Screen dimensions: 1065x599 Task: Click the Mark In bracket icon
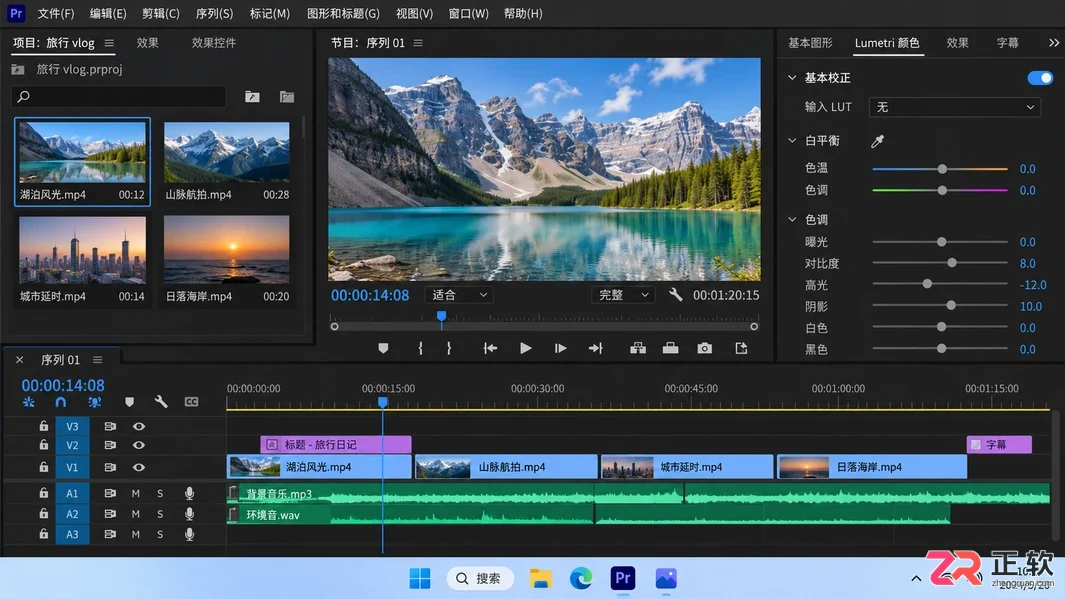click(x=420, y=348)
